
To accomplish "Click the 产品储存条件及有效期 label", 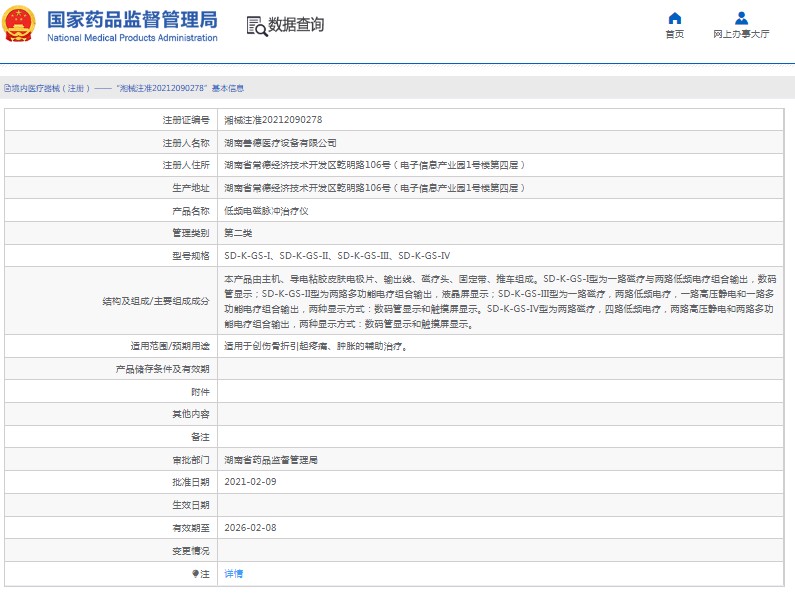I will (162, 369).
